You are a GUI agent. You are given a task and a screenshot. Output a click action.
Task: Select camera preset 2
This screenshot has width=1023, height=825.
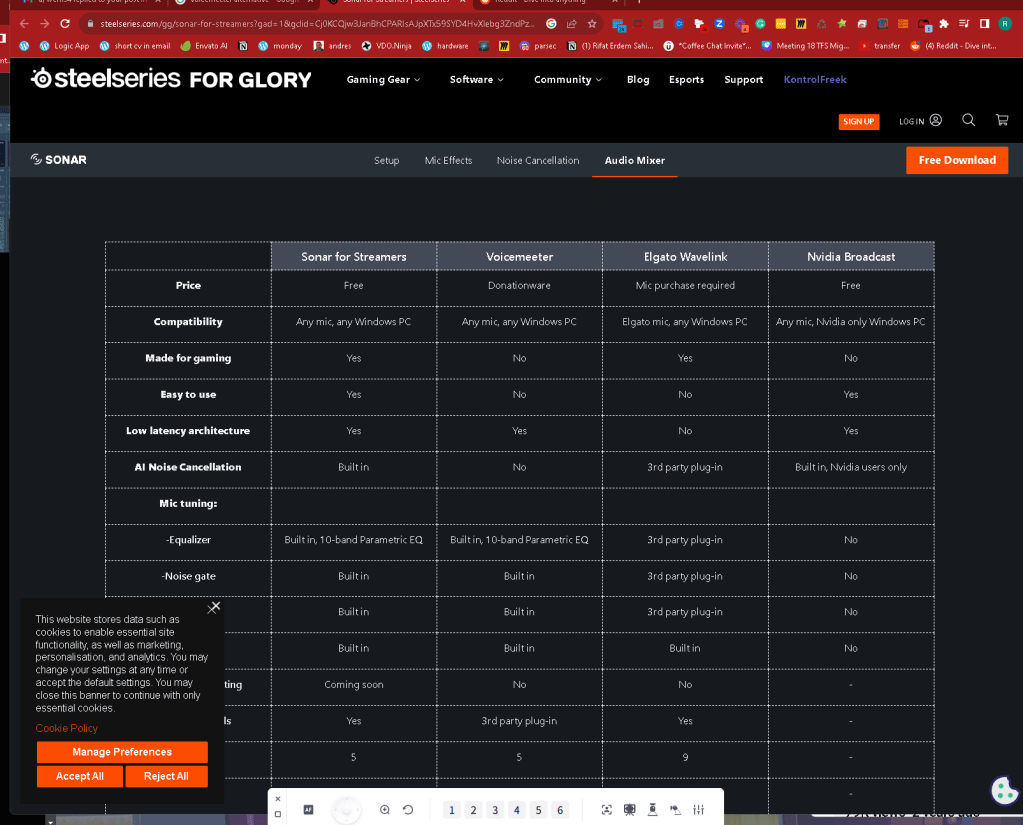pyautogui.click(x=474, y=810)
